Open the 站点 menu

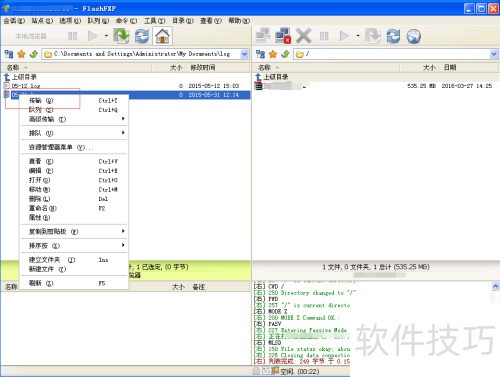42,21
